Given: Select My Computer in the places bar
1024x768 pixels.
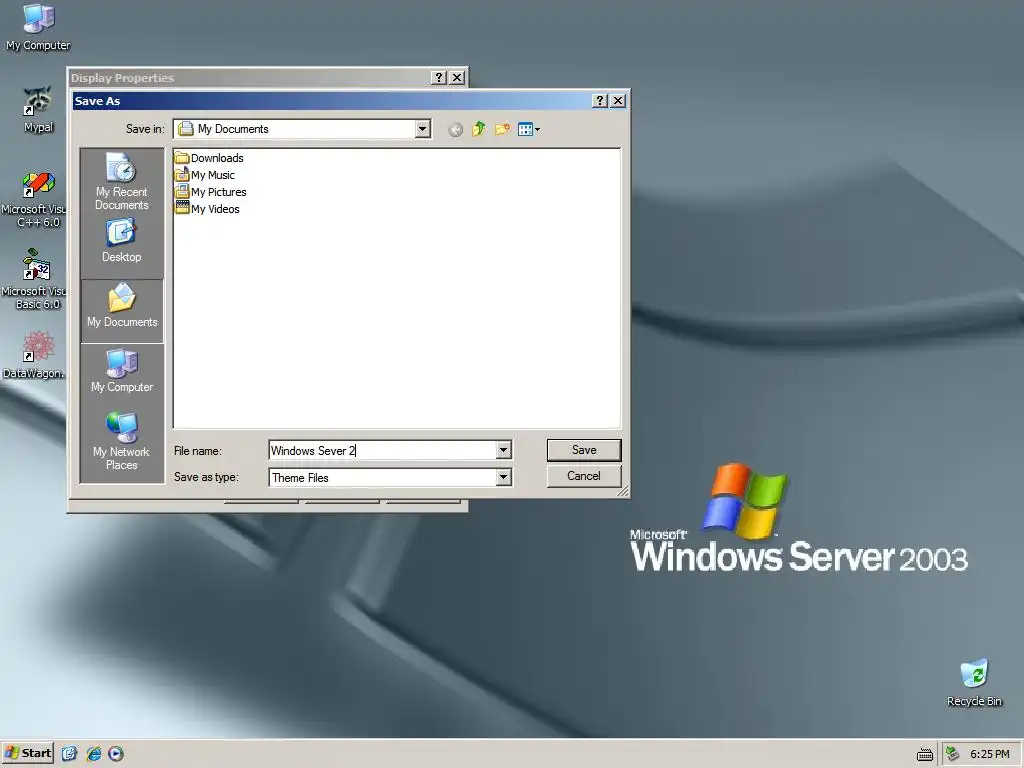Looking at the screenshot, I should (x=122, y=370).
